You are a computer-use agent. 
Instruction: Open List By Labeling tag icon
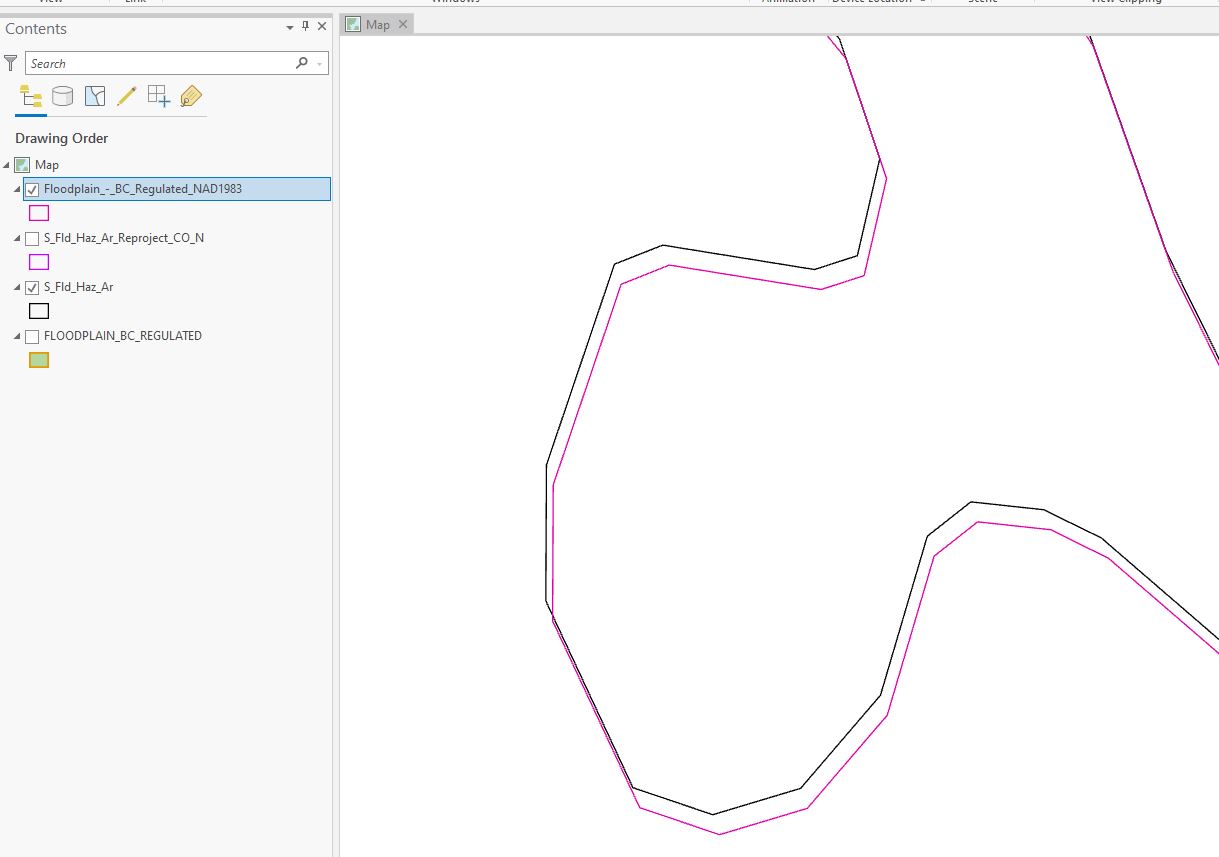click(190, 96)
